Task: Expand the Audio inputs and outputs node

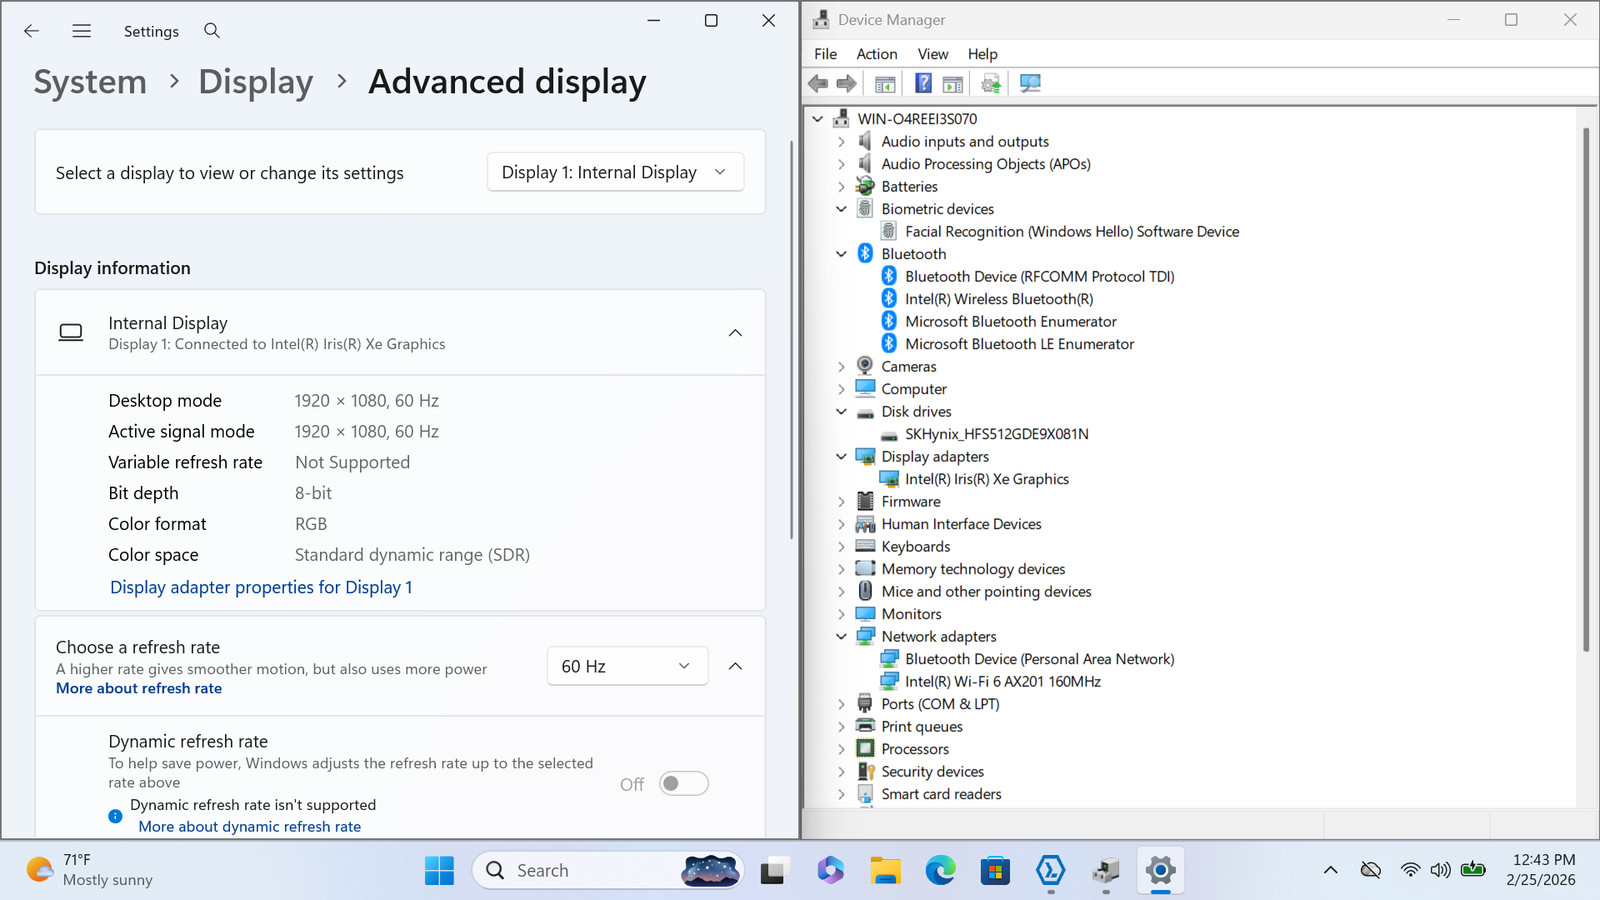Action: 841,142
